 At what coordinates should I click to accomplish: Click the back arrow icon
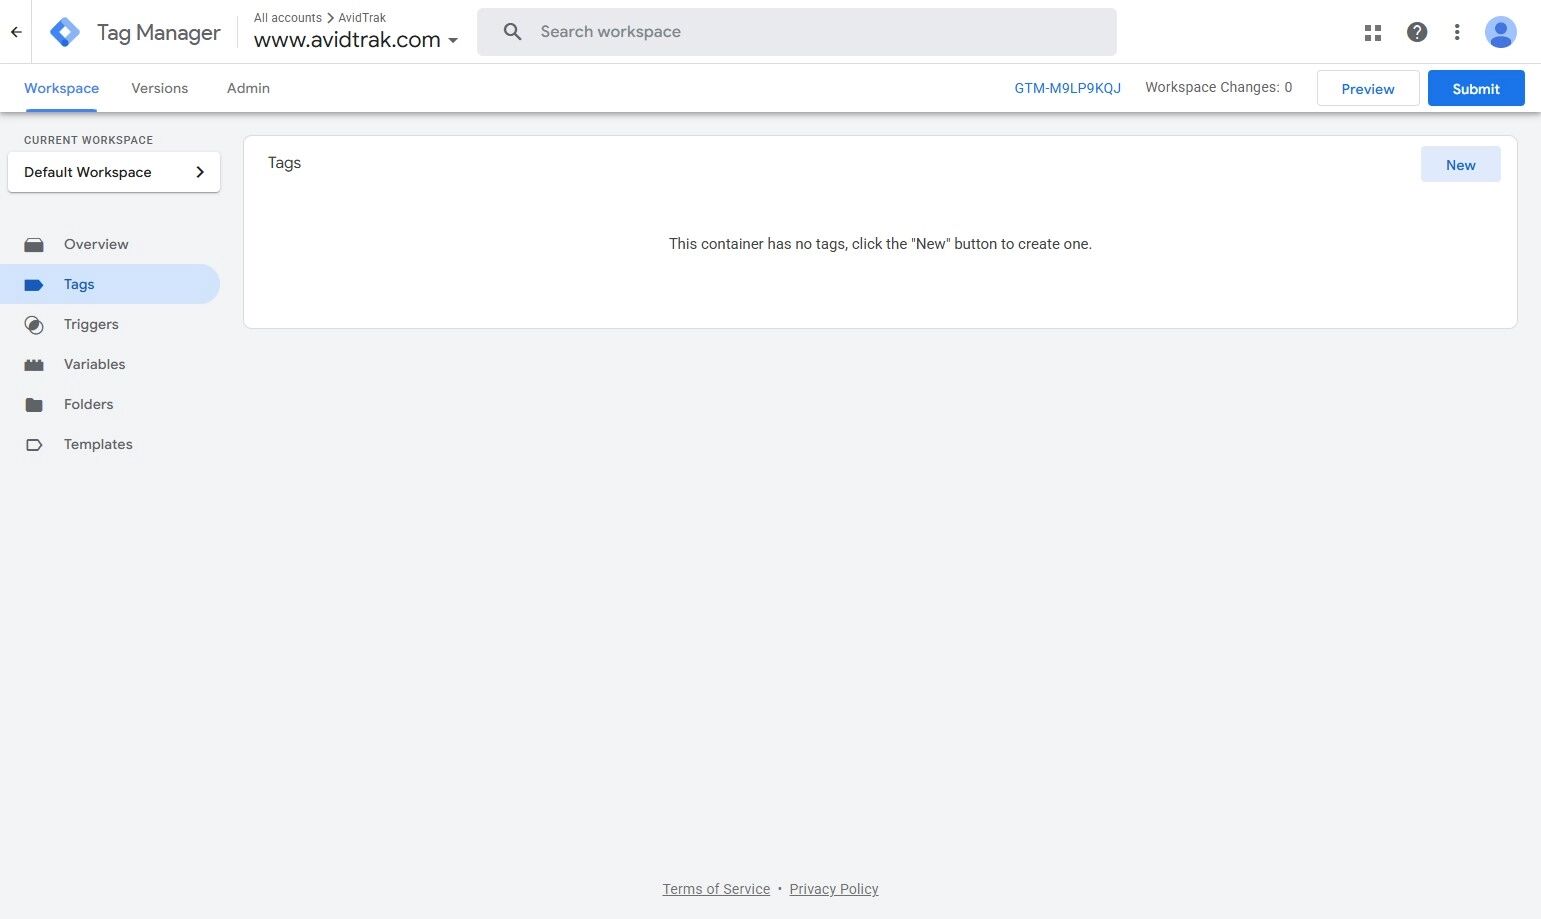point(16,31)
